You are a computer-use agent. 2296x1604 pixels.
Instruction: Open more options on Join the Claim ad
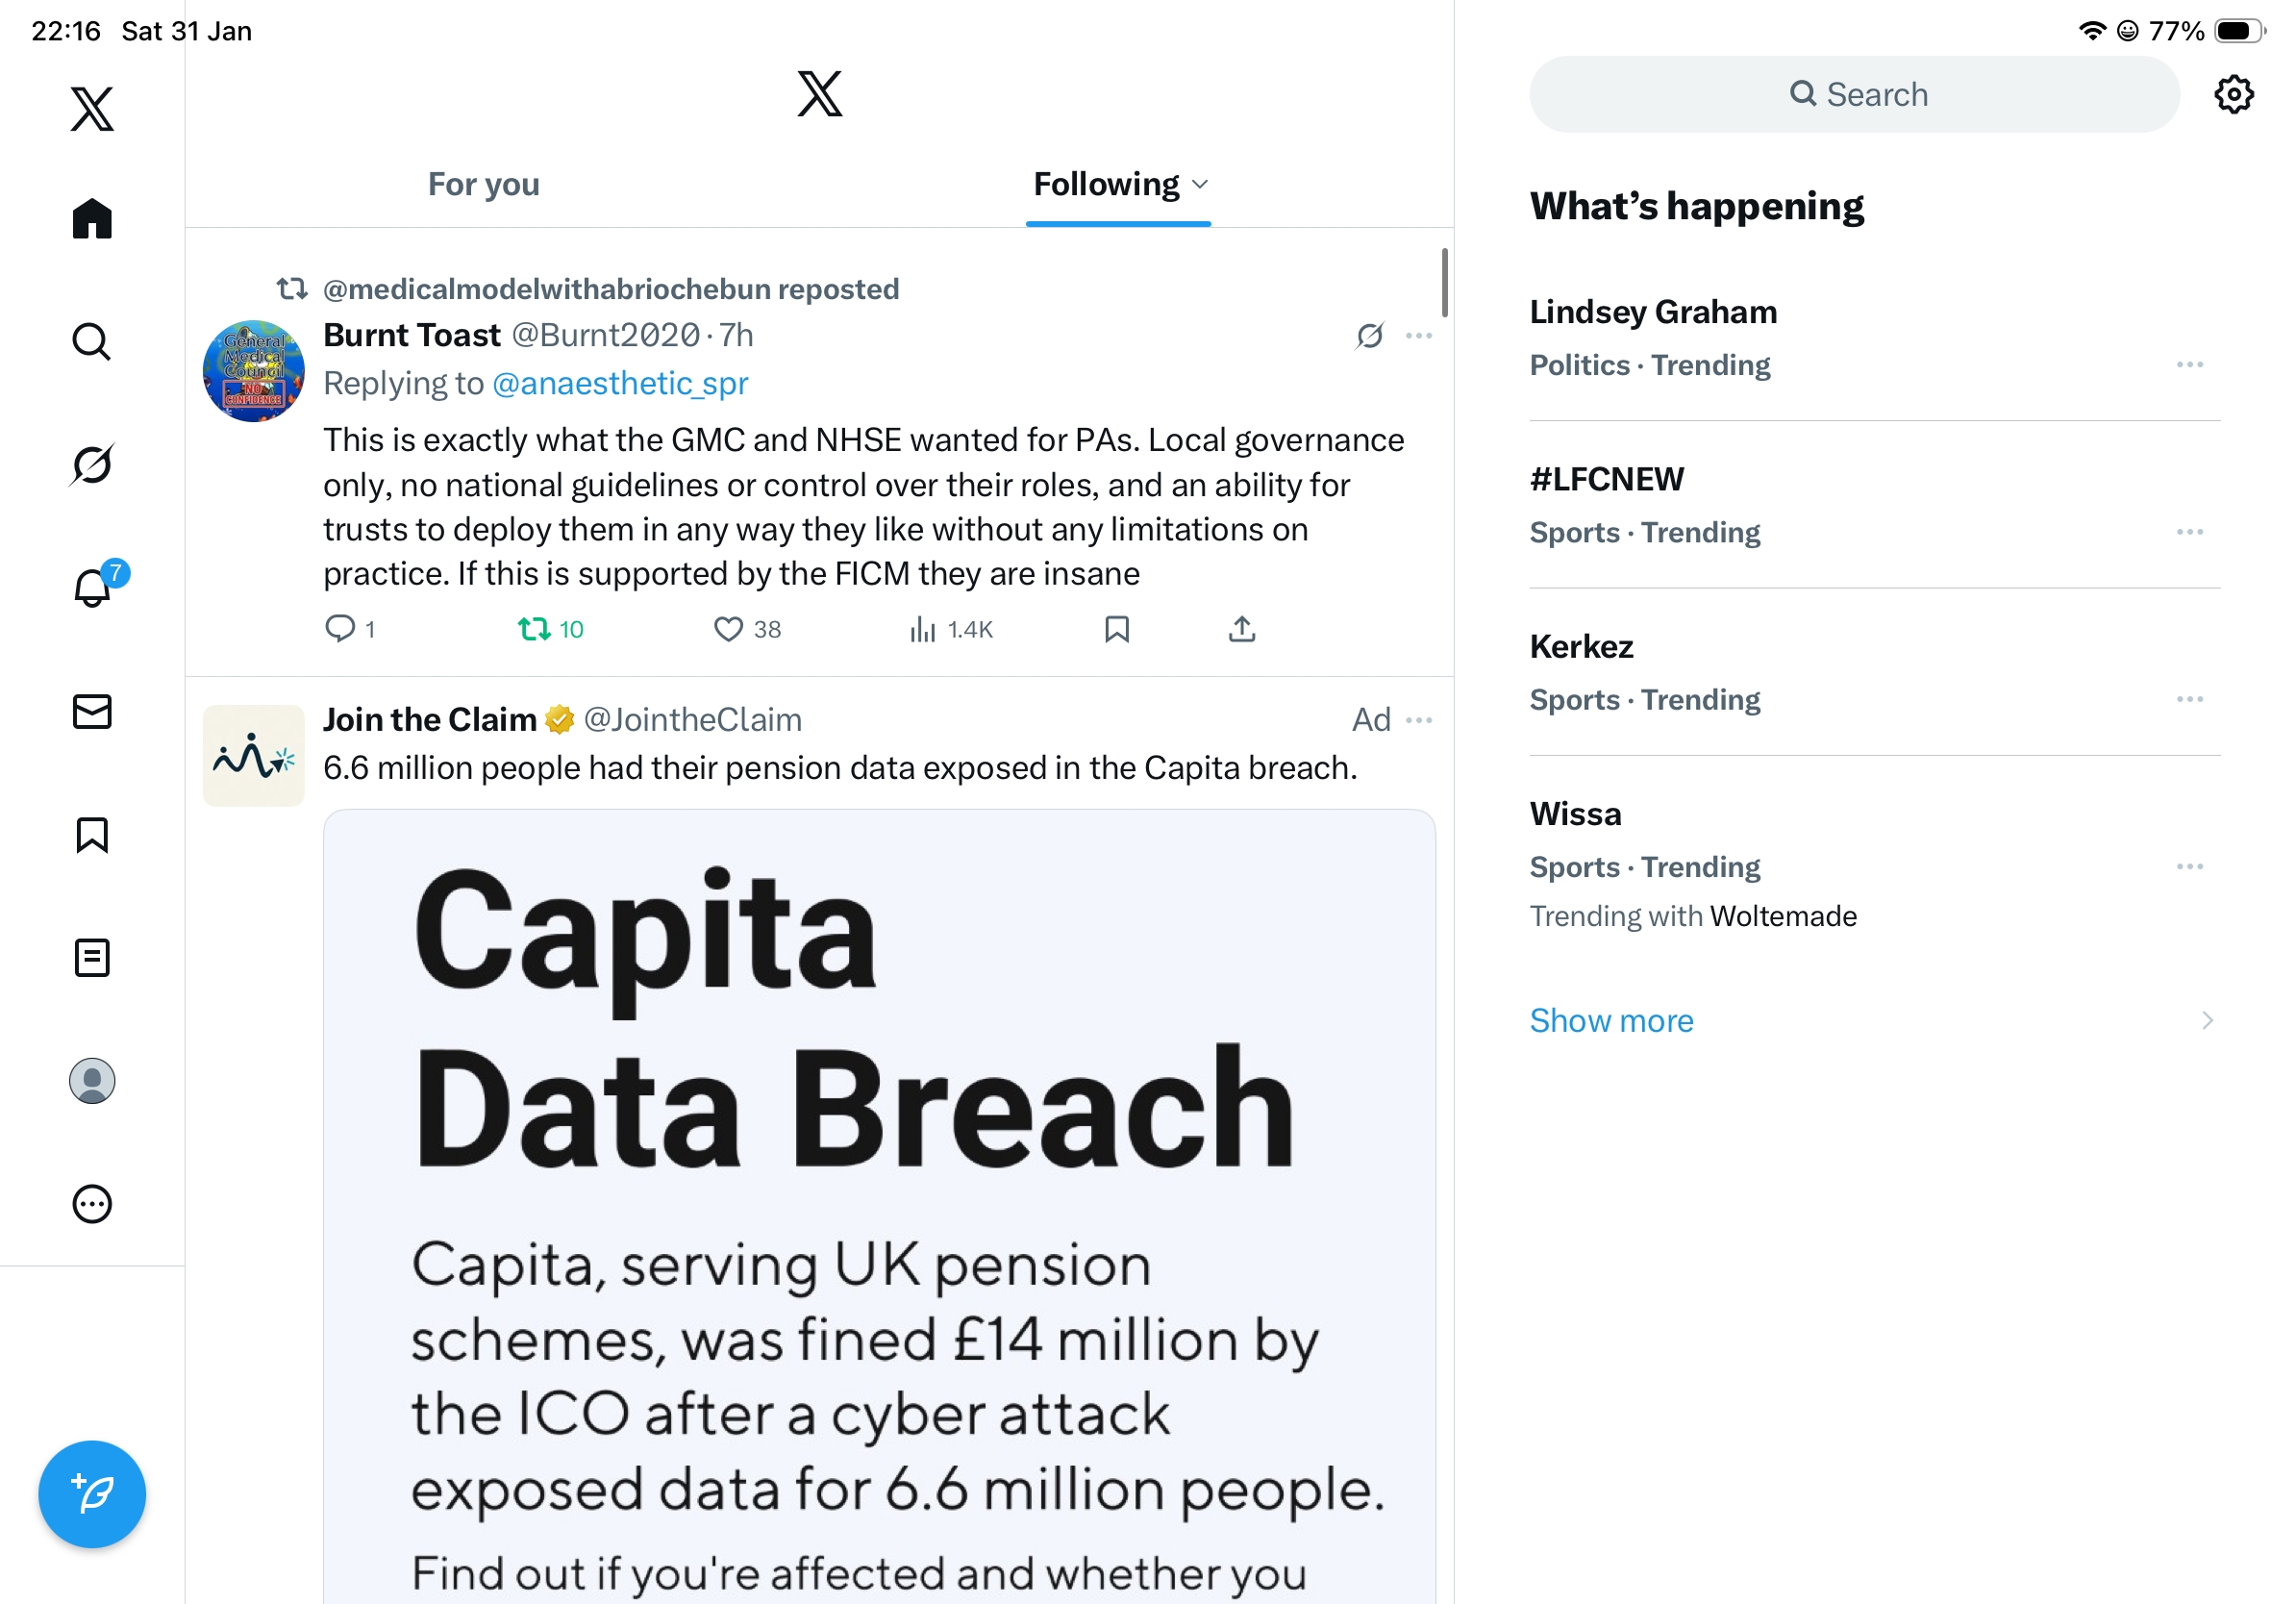click(1418, 720)
